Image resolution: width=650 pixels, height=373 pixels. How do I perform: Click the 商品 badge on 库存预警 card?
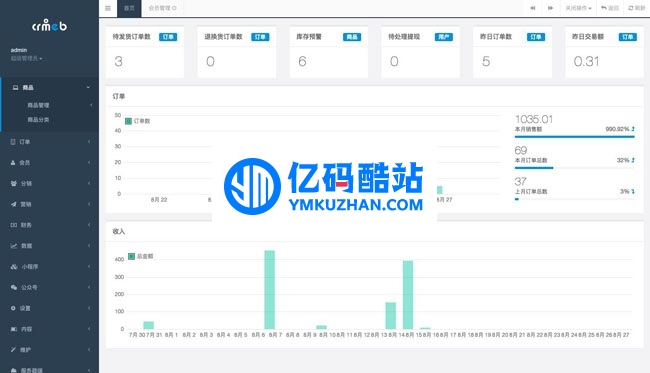(352, 37)
